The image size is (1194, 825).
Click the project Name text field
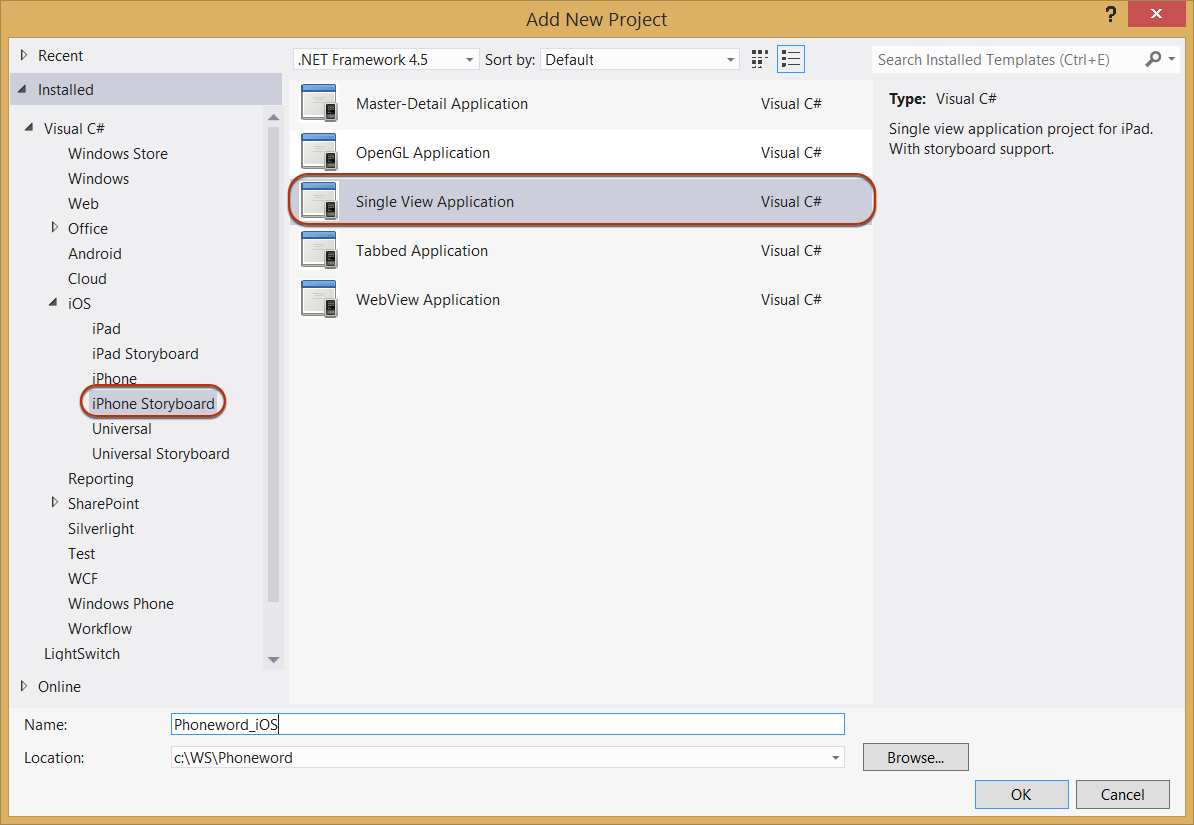[508, 725]
